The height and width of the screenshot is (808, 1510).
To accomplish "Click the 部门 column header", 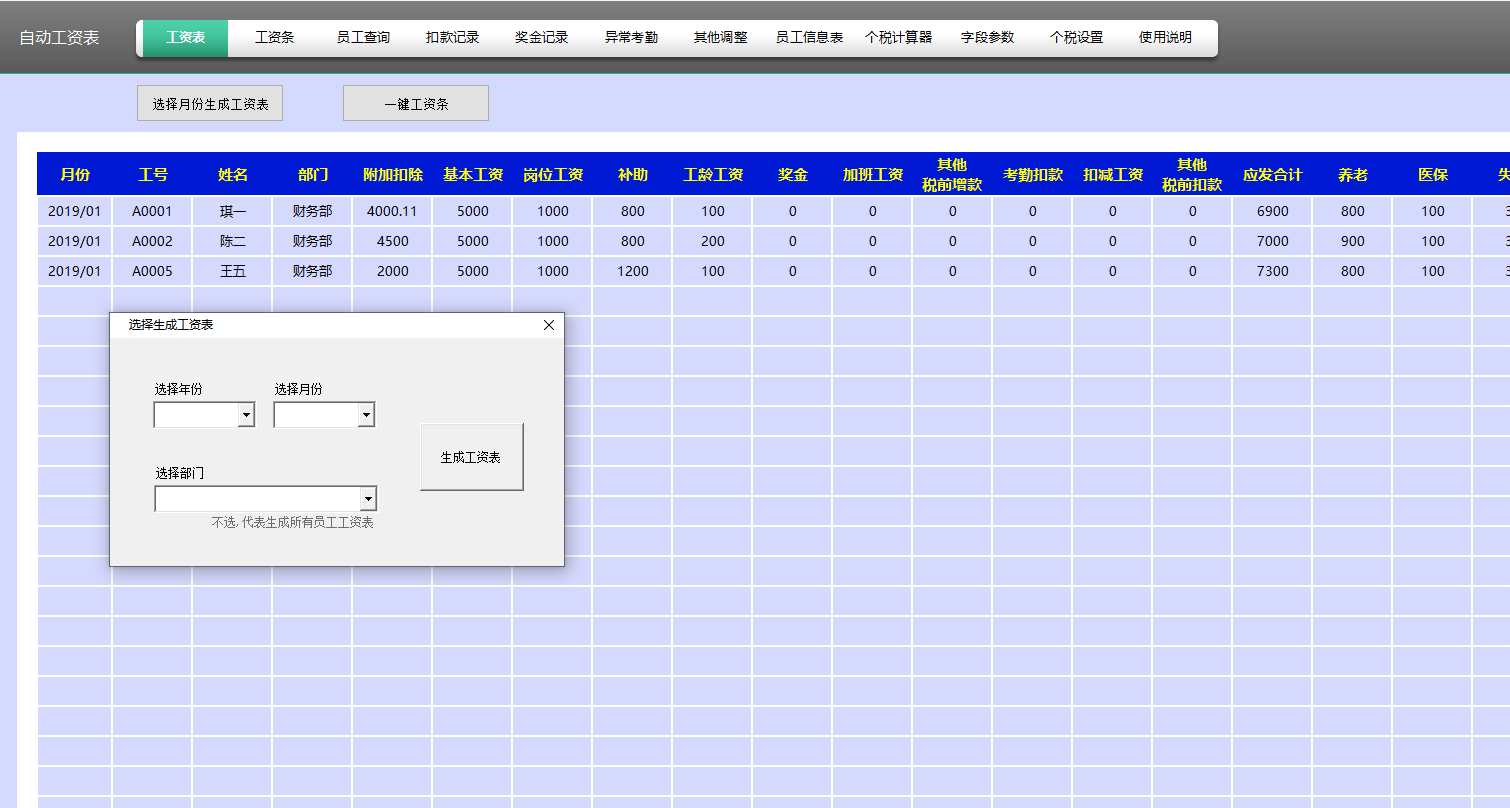I will 312,175.
